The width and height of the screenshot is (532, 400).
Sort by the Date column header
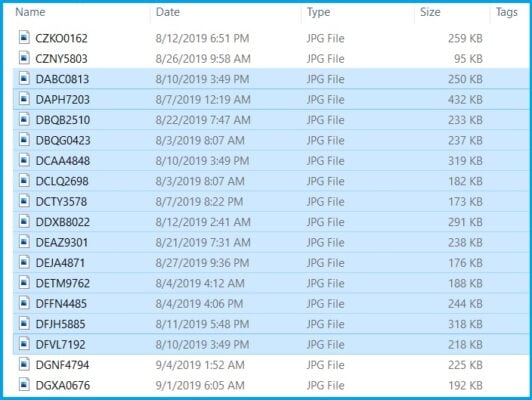tap(168, 12)
